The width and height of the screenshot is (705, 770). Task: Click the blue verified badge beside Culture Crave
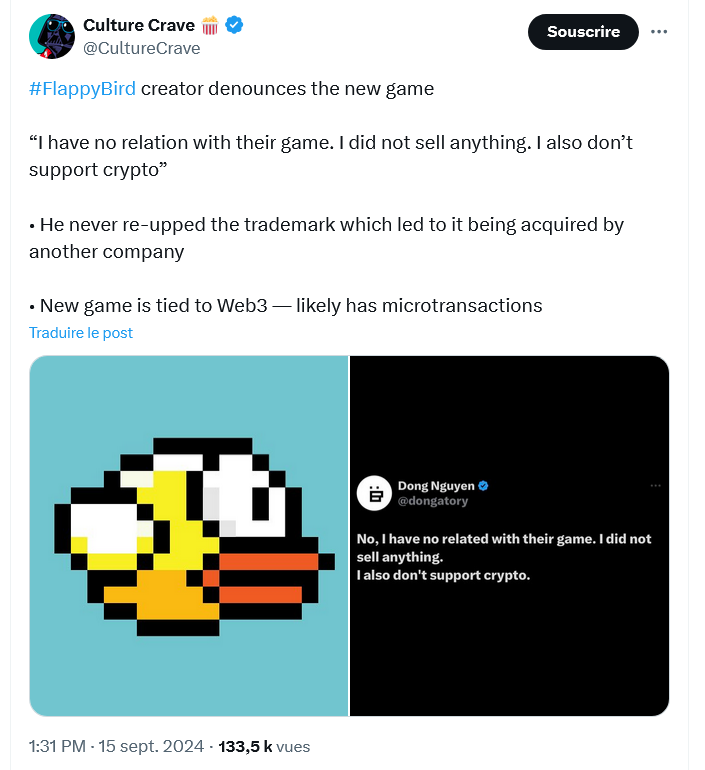click(234, 25)
